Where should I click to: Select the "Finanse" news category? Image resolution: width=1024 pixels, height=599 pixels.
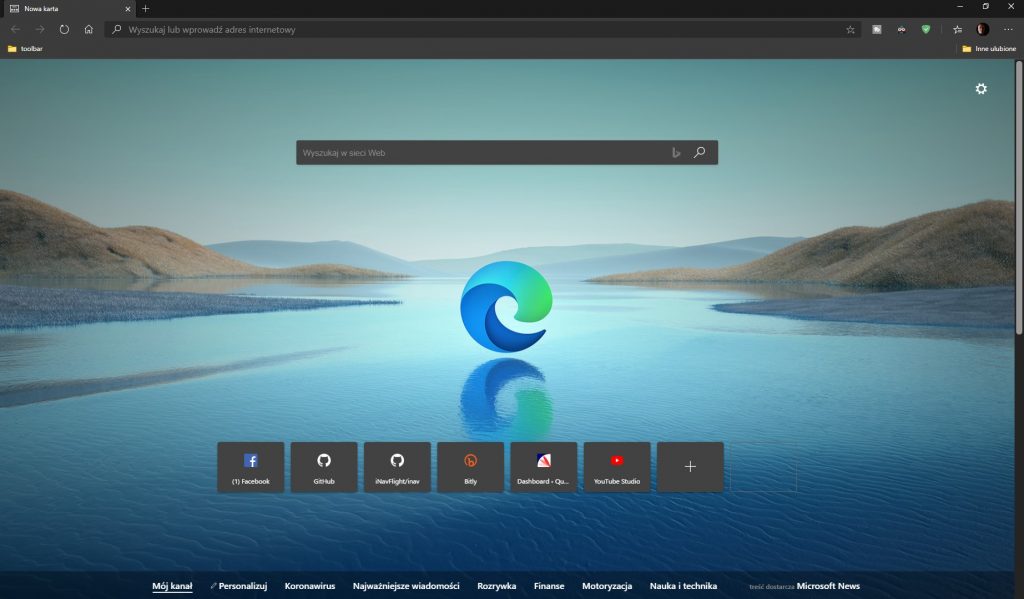pyautogui.click(x=549, y=586)
